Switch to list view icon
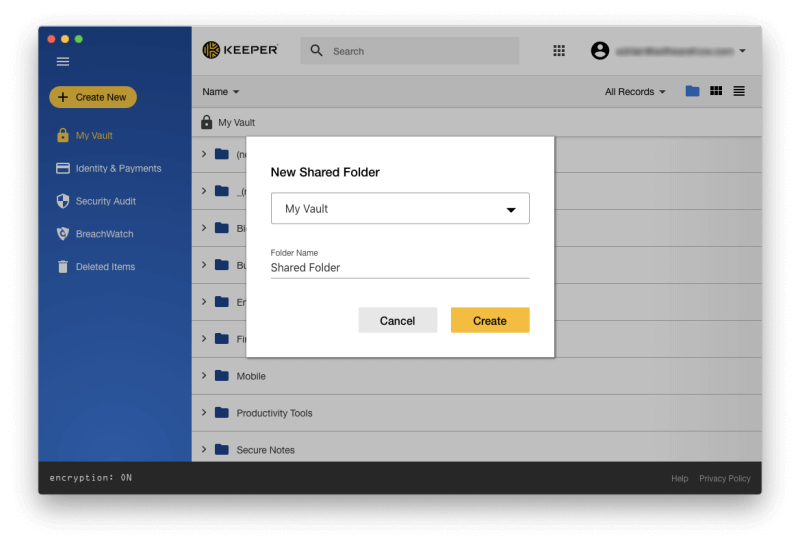The height and width of the screenshot is (545, 800). (739, 91)
